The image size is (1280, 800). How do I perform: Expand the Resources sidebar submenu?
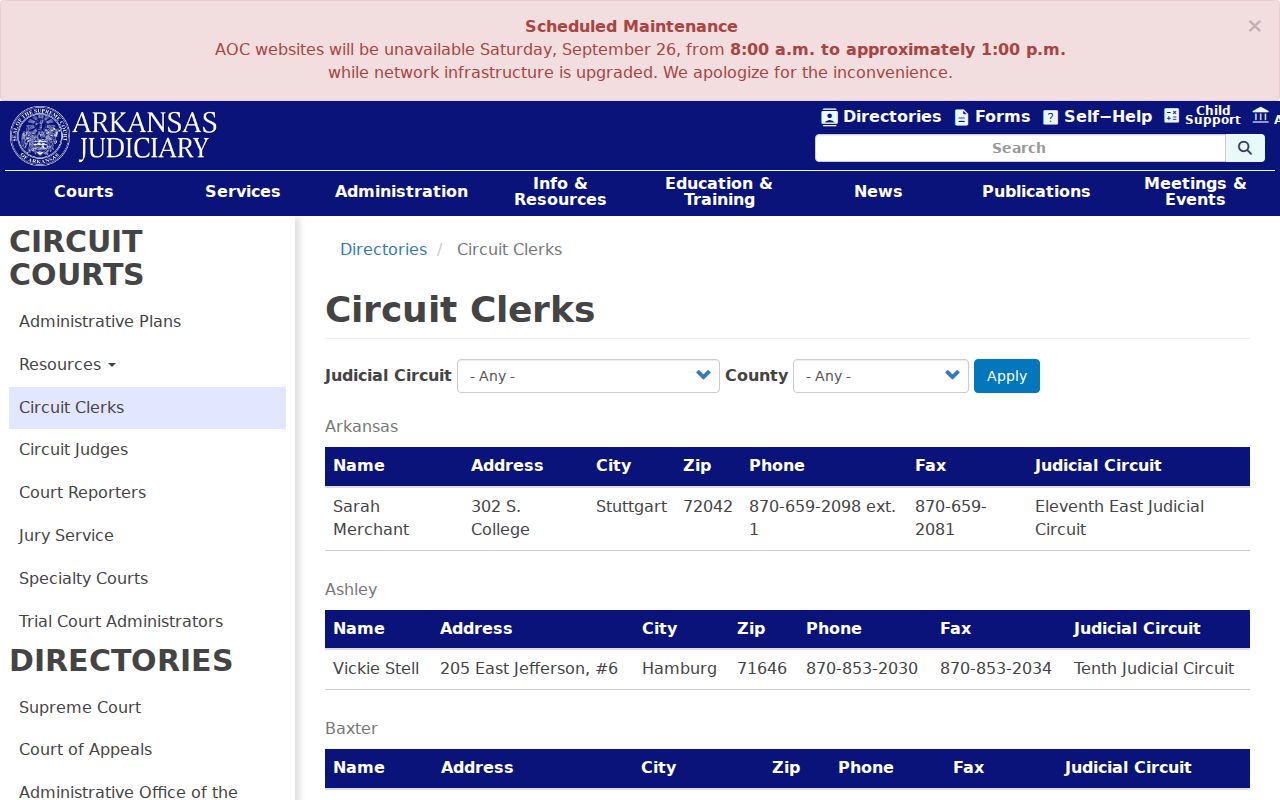67,364
